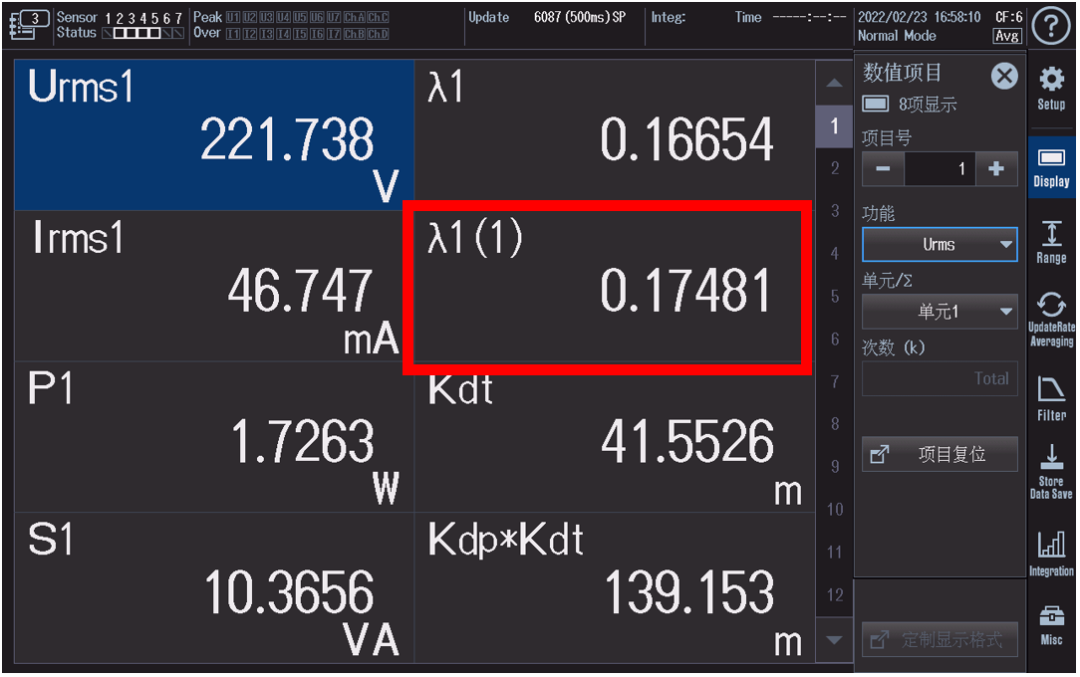Select page 11 in page list
The width and height of the screenshot is (1080, 677).
(834, 553)
